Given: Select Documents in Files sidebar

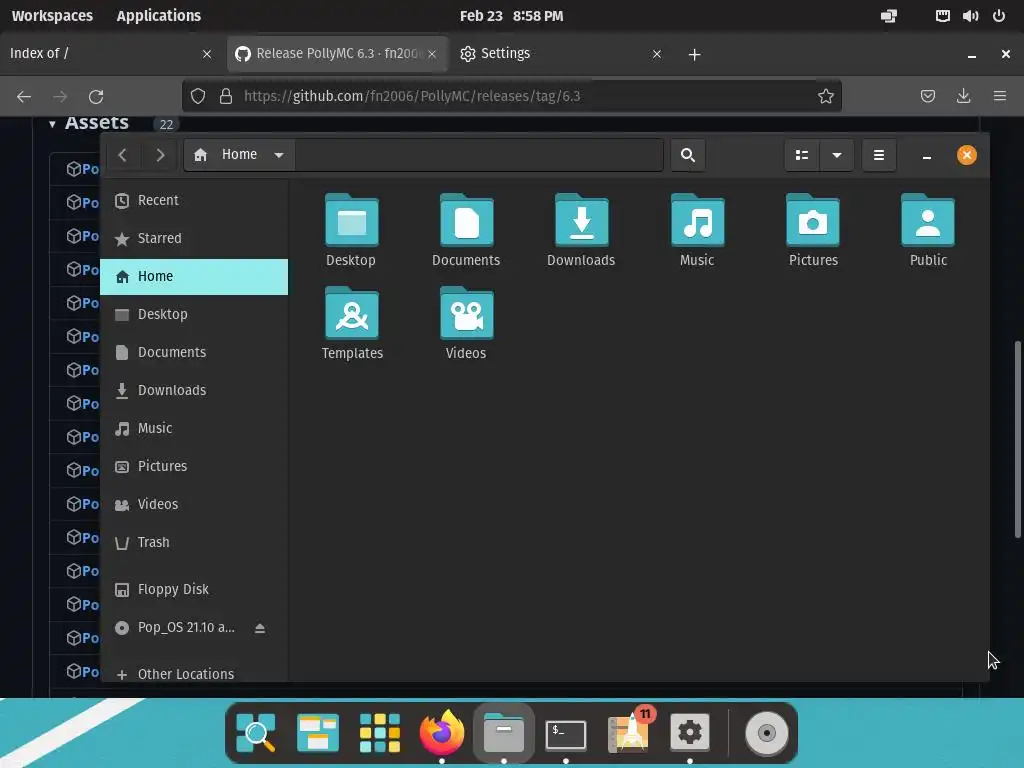Looking at the screenshot, I should (194, 353).
